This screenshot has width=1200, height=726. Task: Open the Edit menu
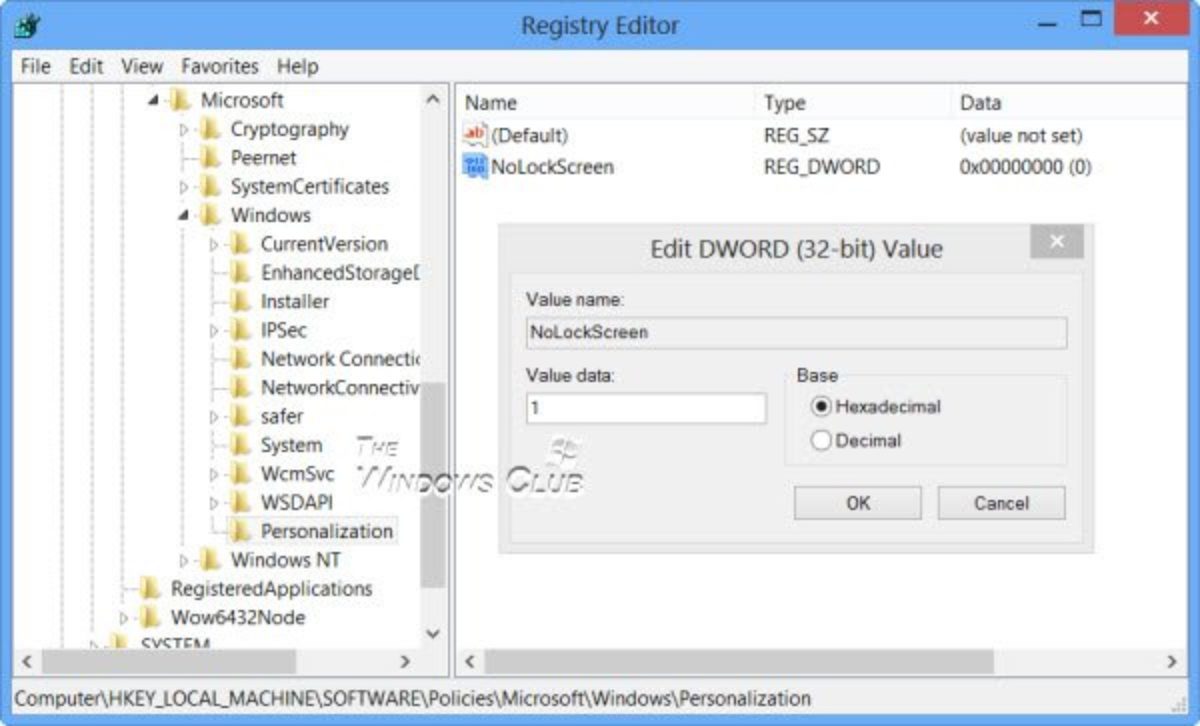(86, 67)
